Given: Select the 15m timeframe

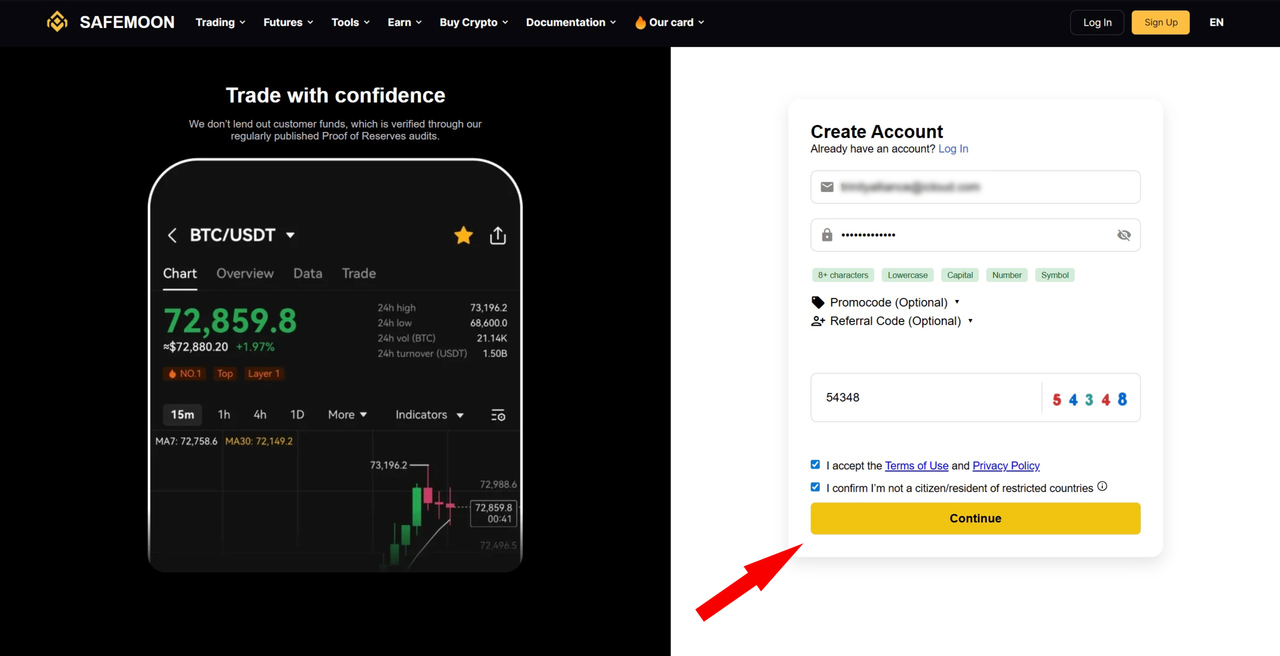Looking at the screenshot, I should coord(182,414).
